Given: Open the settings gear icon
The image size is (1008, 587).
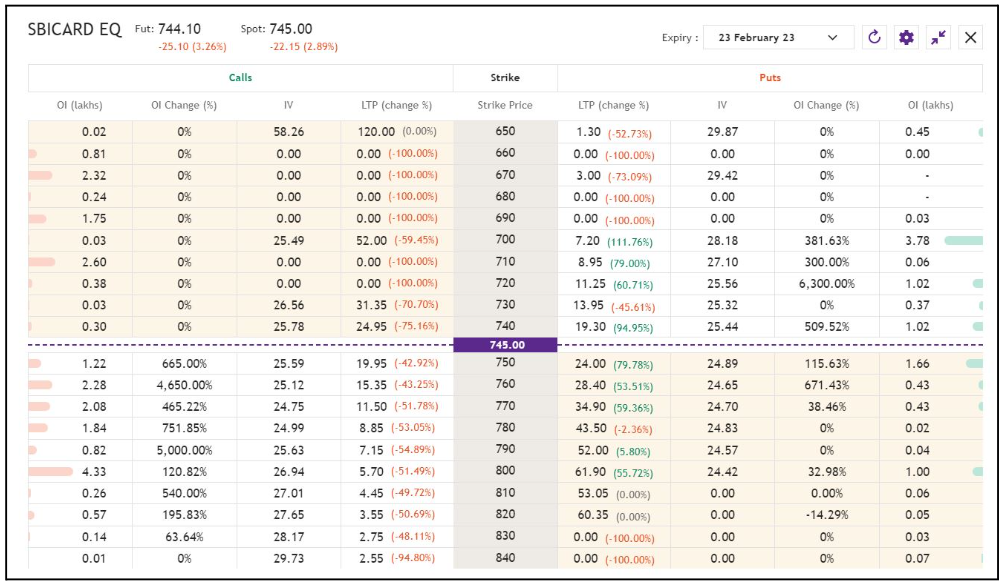Looking at the screenshot, I should [x=906, y=38].
